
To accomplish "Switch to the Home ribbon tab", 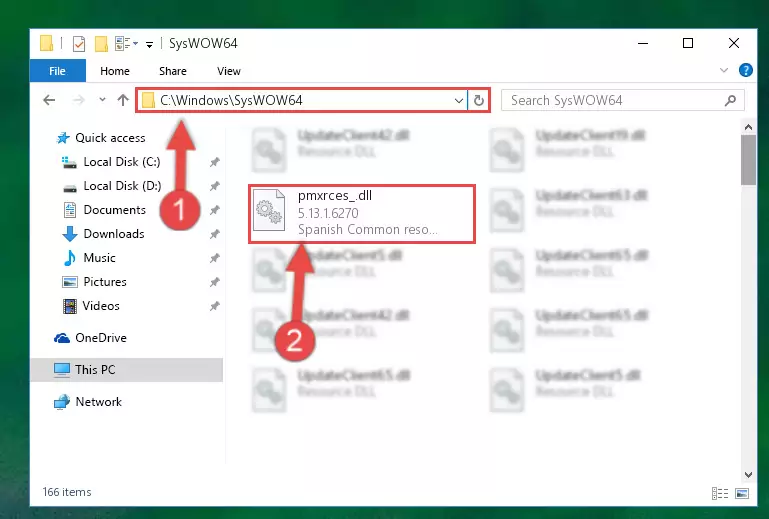I will click(115, 71).
